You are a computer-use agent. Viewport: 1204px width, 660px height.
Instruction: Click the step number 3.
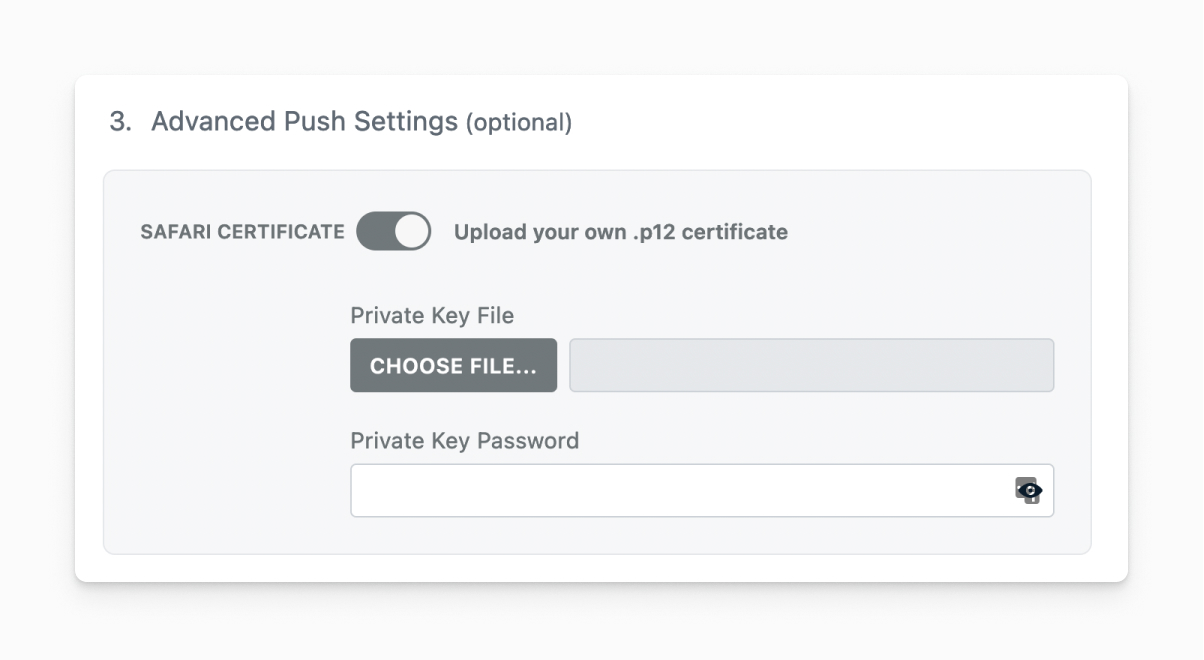tap(119, 122)
